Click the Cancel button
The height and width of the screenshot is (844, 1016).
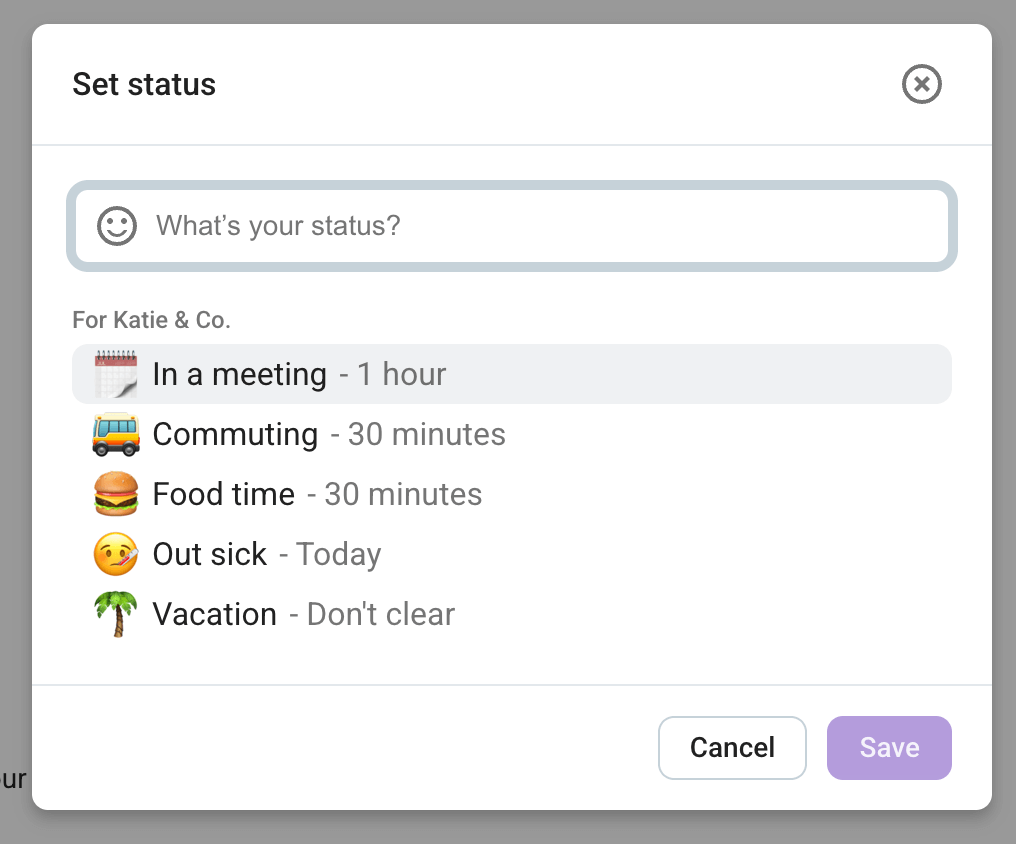732,747
